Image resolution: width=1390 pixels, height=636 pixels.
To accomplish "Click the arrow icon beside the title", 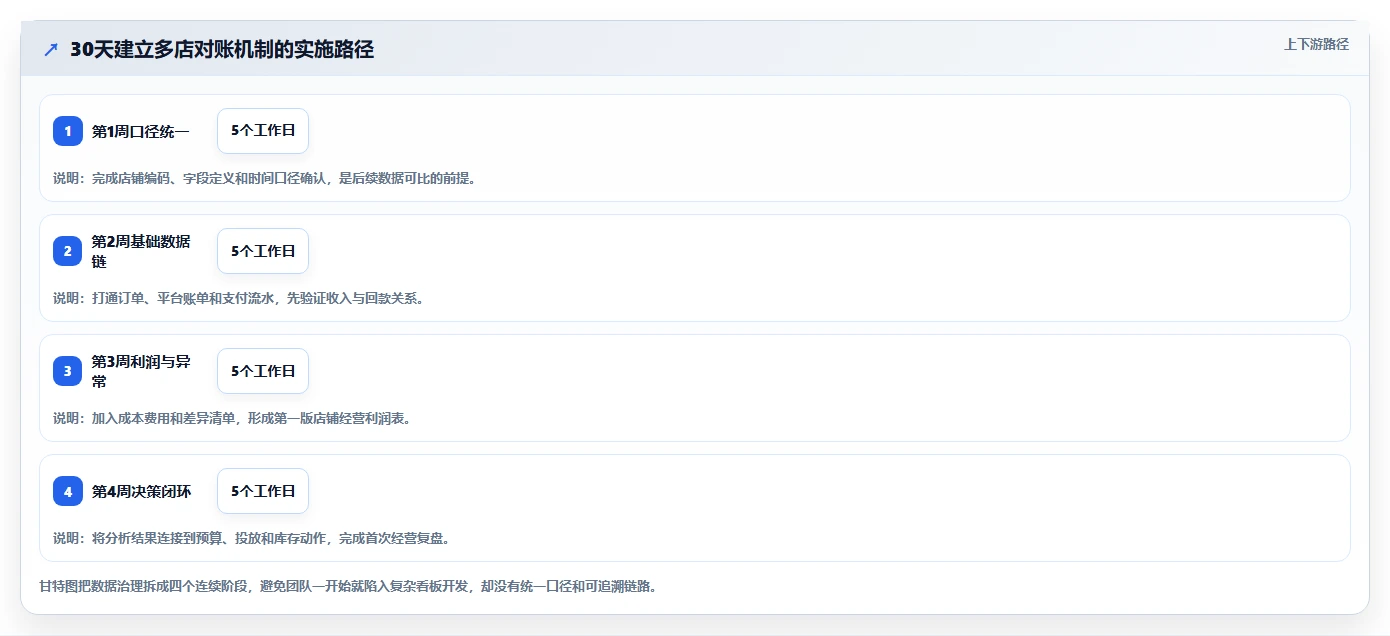I will click(50, 49).
